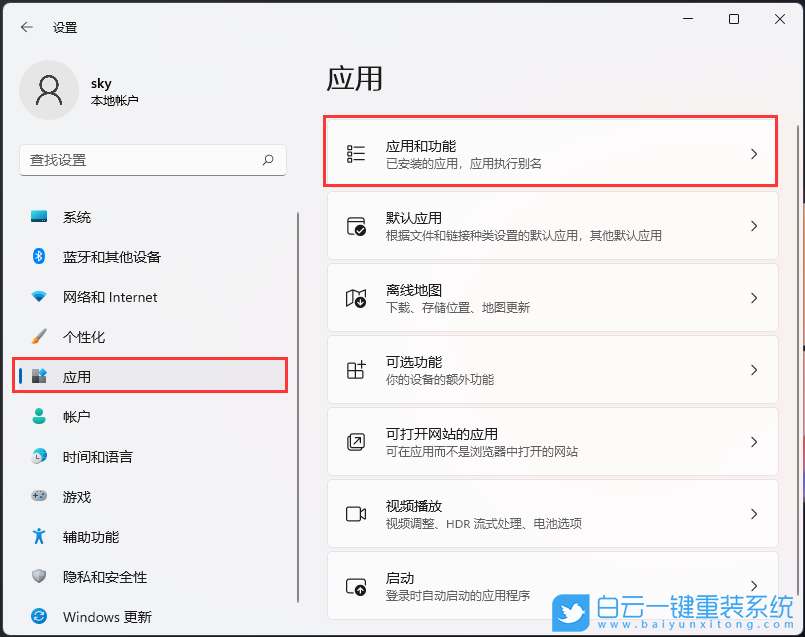Viewport: 805px width, 637px height.
Task: Expand 视频播放 via its chevron arrow
Action: (754, 513)
